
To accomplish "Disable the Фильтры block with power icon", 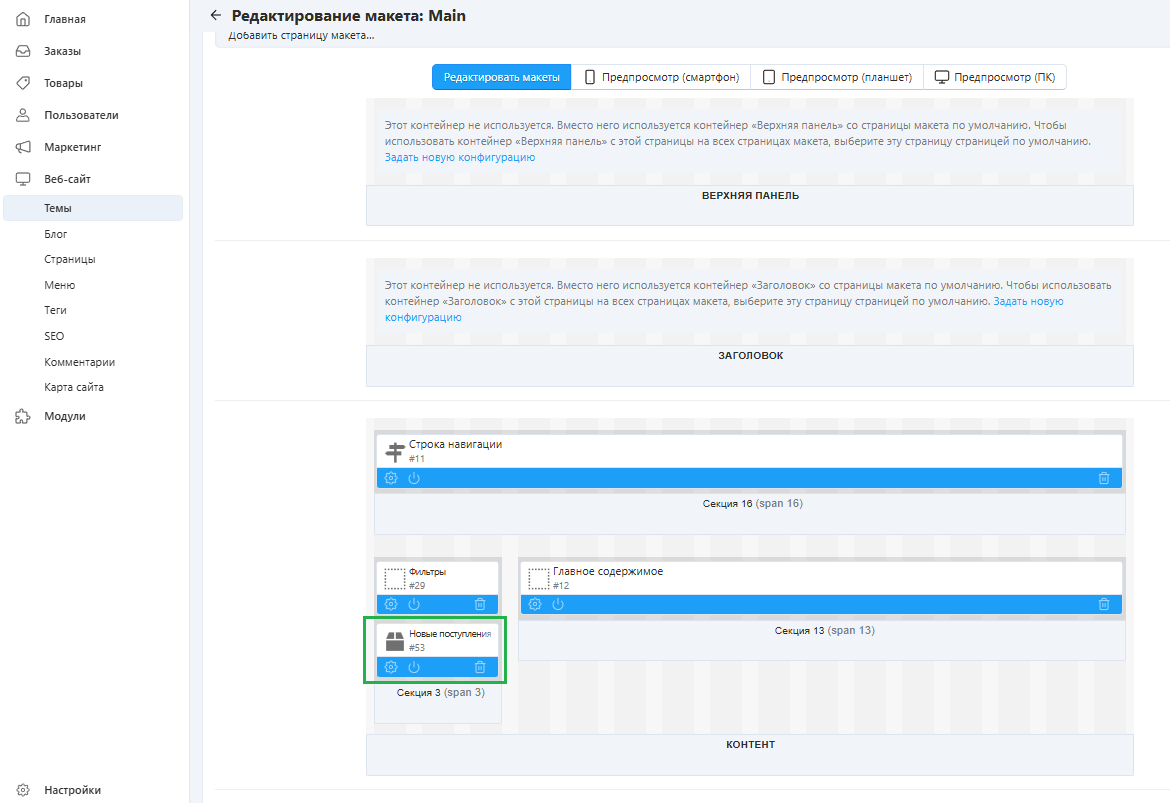I will [414, 604].
